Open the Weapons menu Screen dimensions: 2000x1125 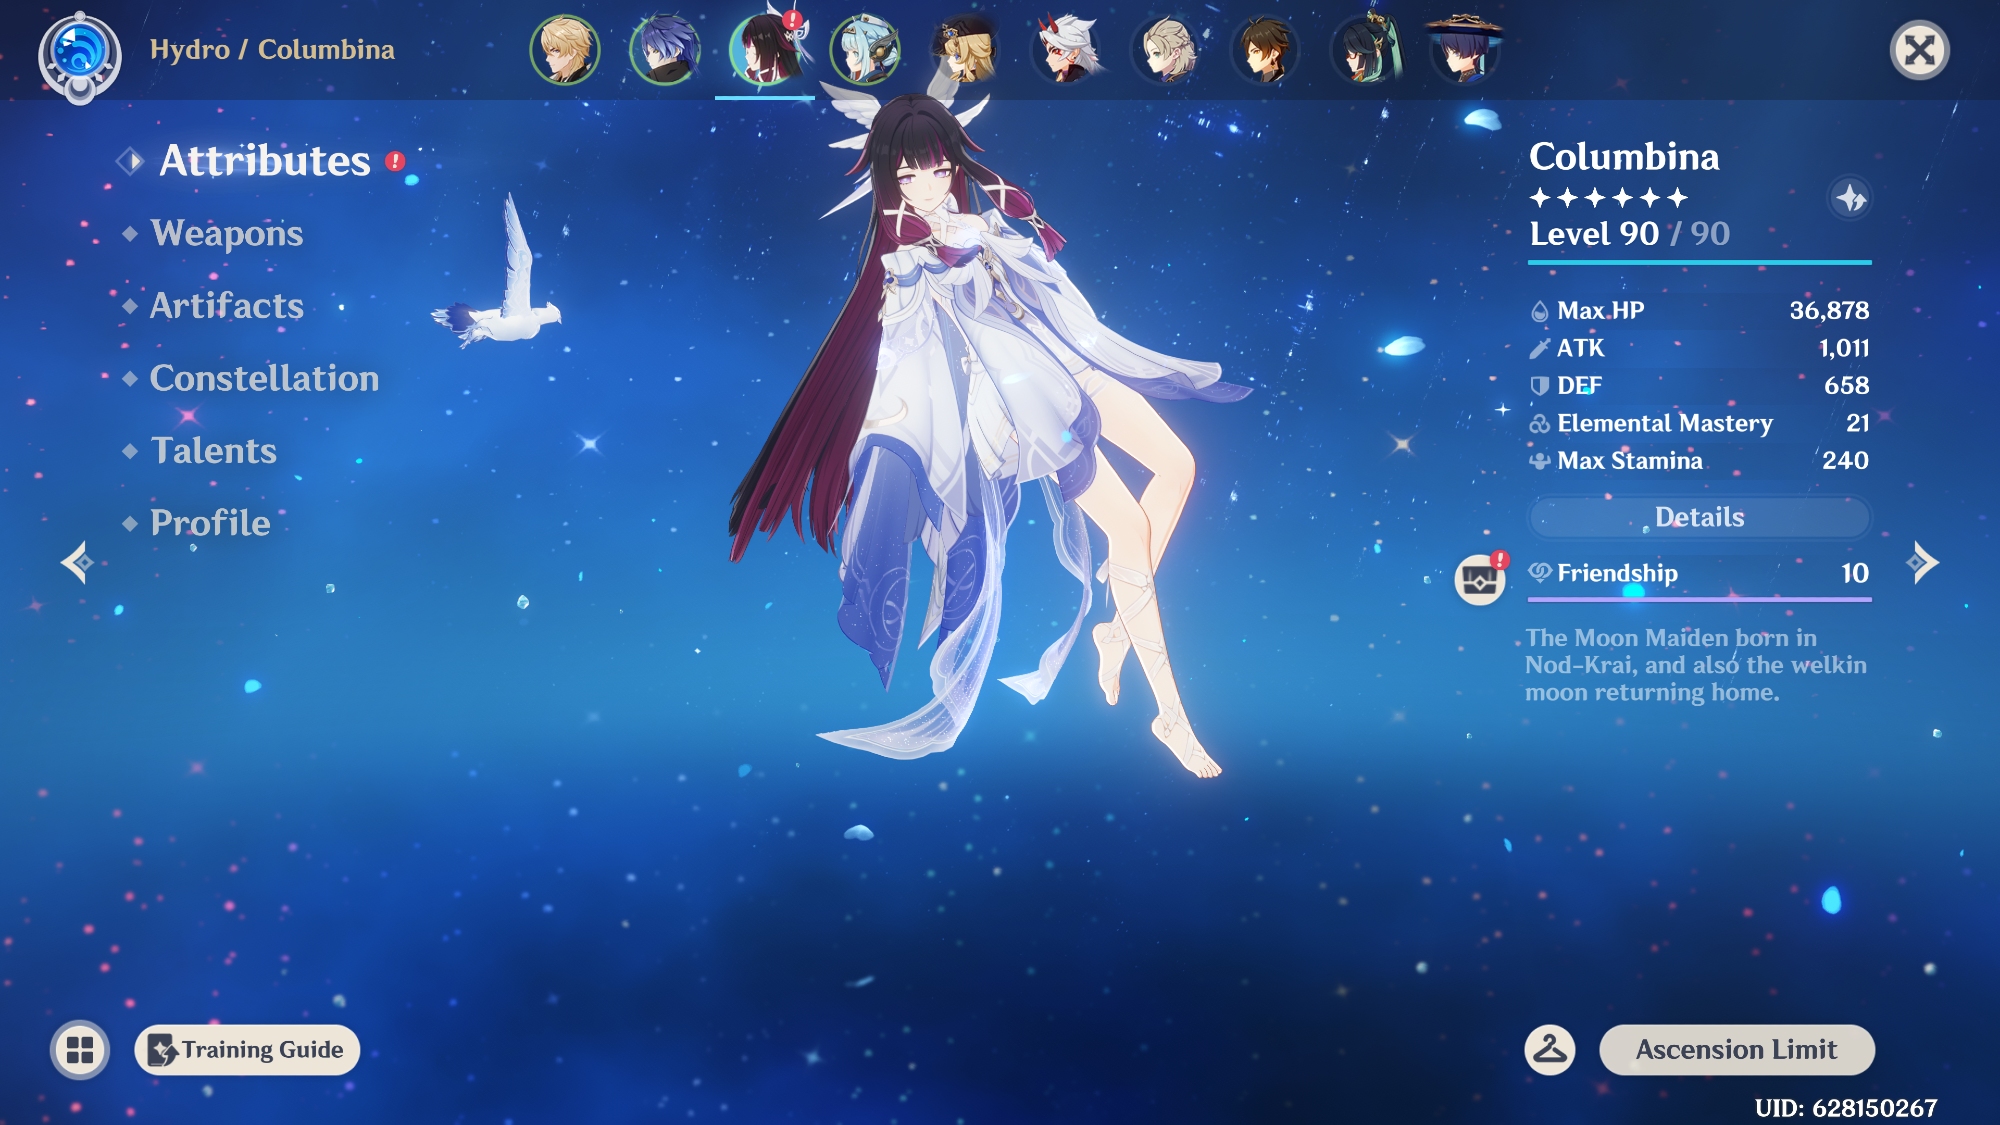[226, 233]
